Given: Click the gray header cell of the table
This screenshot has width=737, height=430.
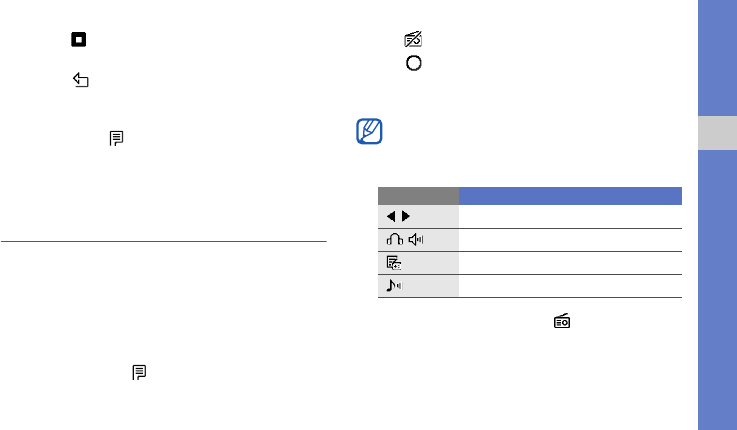Looking at the screenshot, I should click(418, 196).
